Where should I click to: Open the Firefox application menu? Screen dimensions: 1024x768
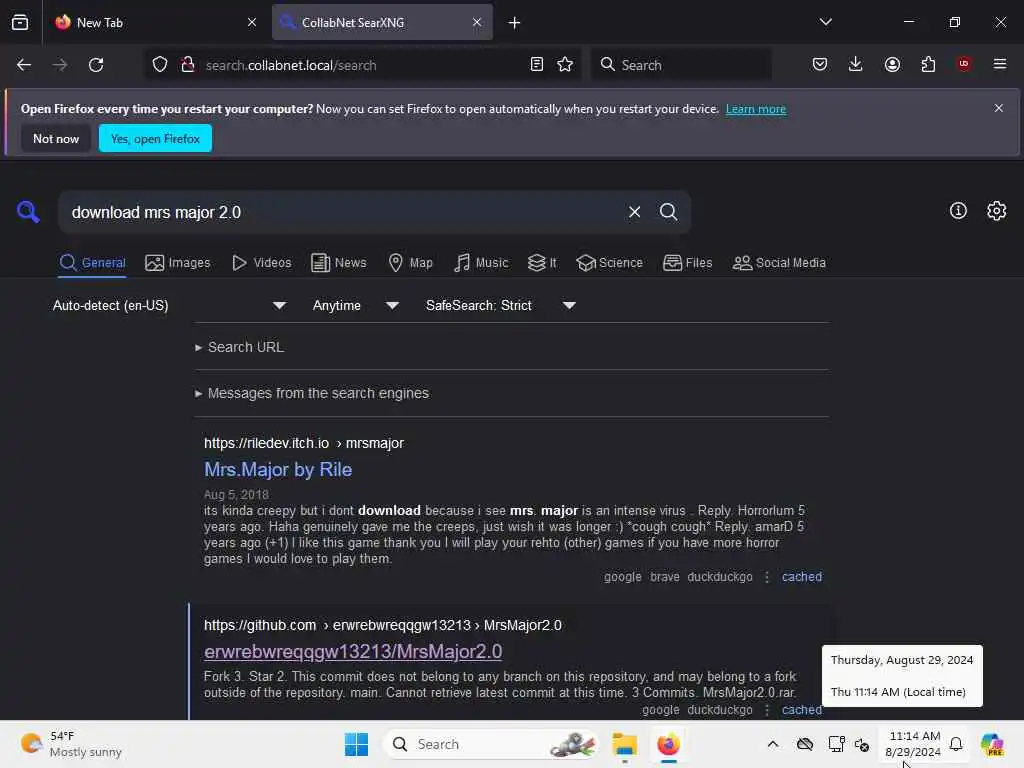pos(1000,64)
